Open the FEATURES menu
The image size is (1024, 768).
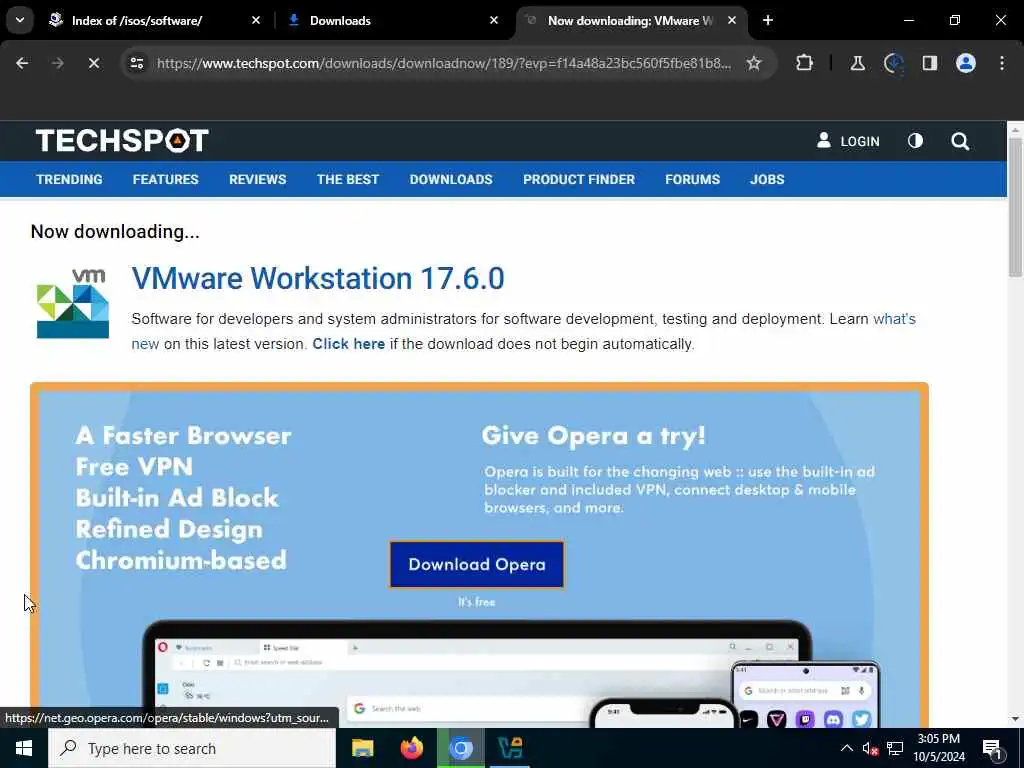tap(165, 180)
